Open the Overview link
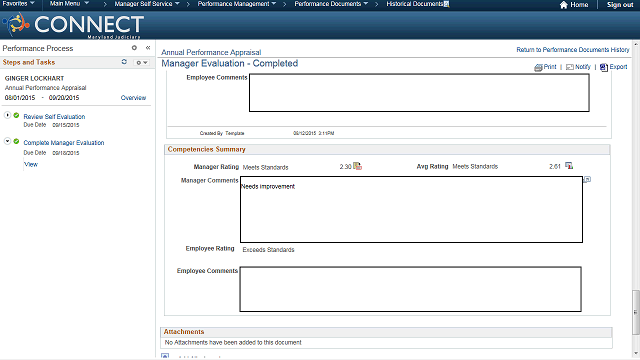 pyautogui.click(x=133, y=98)
